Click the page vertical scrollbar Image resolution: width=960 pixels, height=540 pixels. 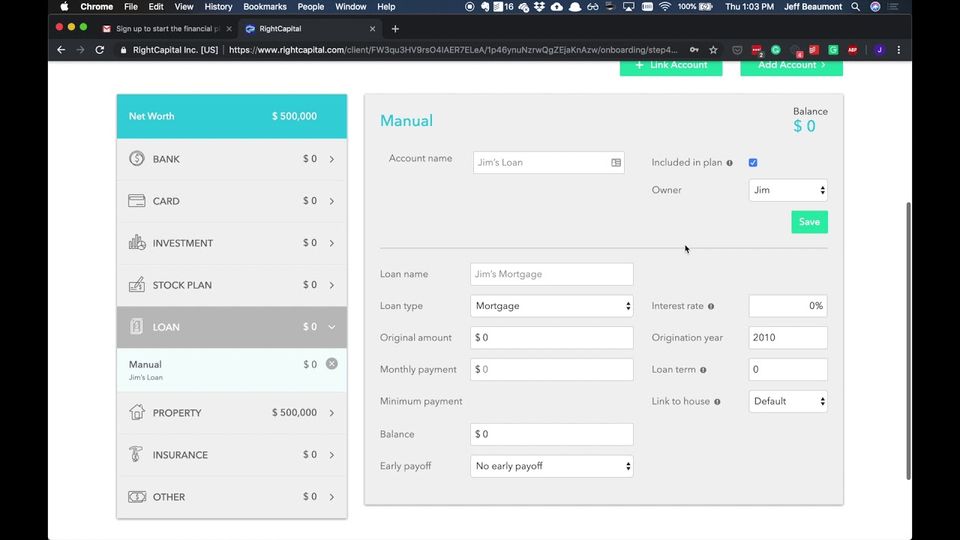(x=909, y=341)
